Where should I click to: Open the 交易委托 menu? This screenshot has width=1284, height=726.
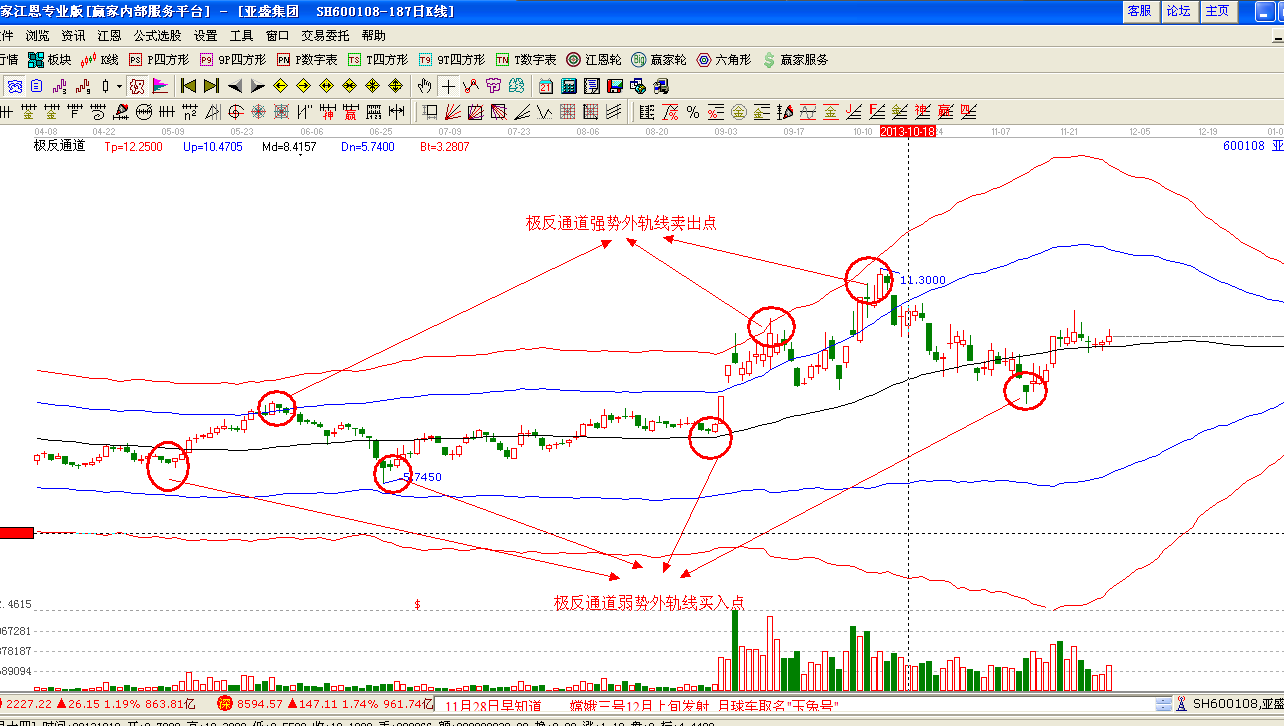[325, 35]
